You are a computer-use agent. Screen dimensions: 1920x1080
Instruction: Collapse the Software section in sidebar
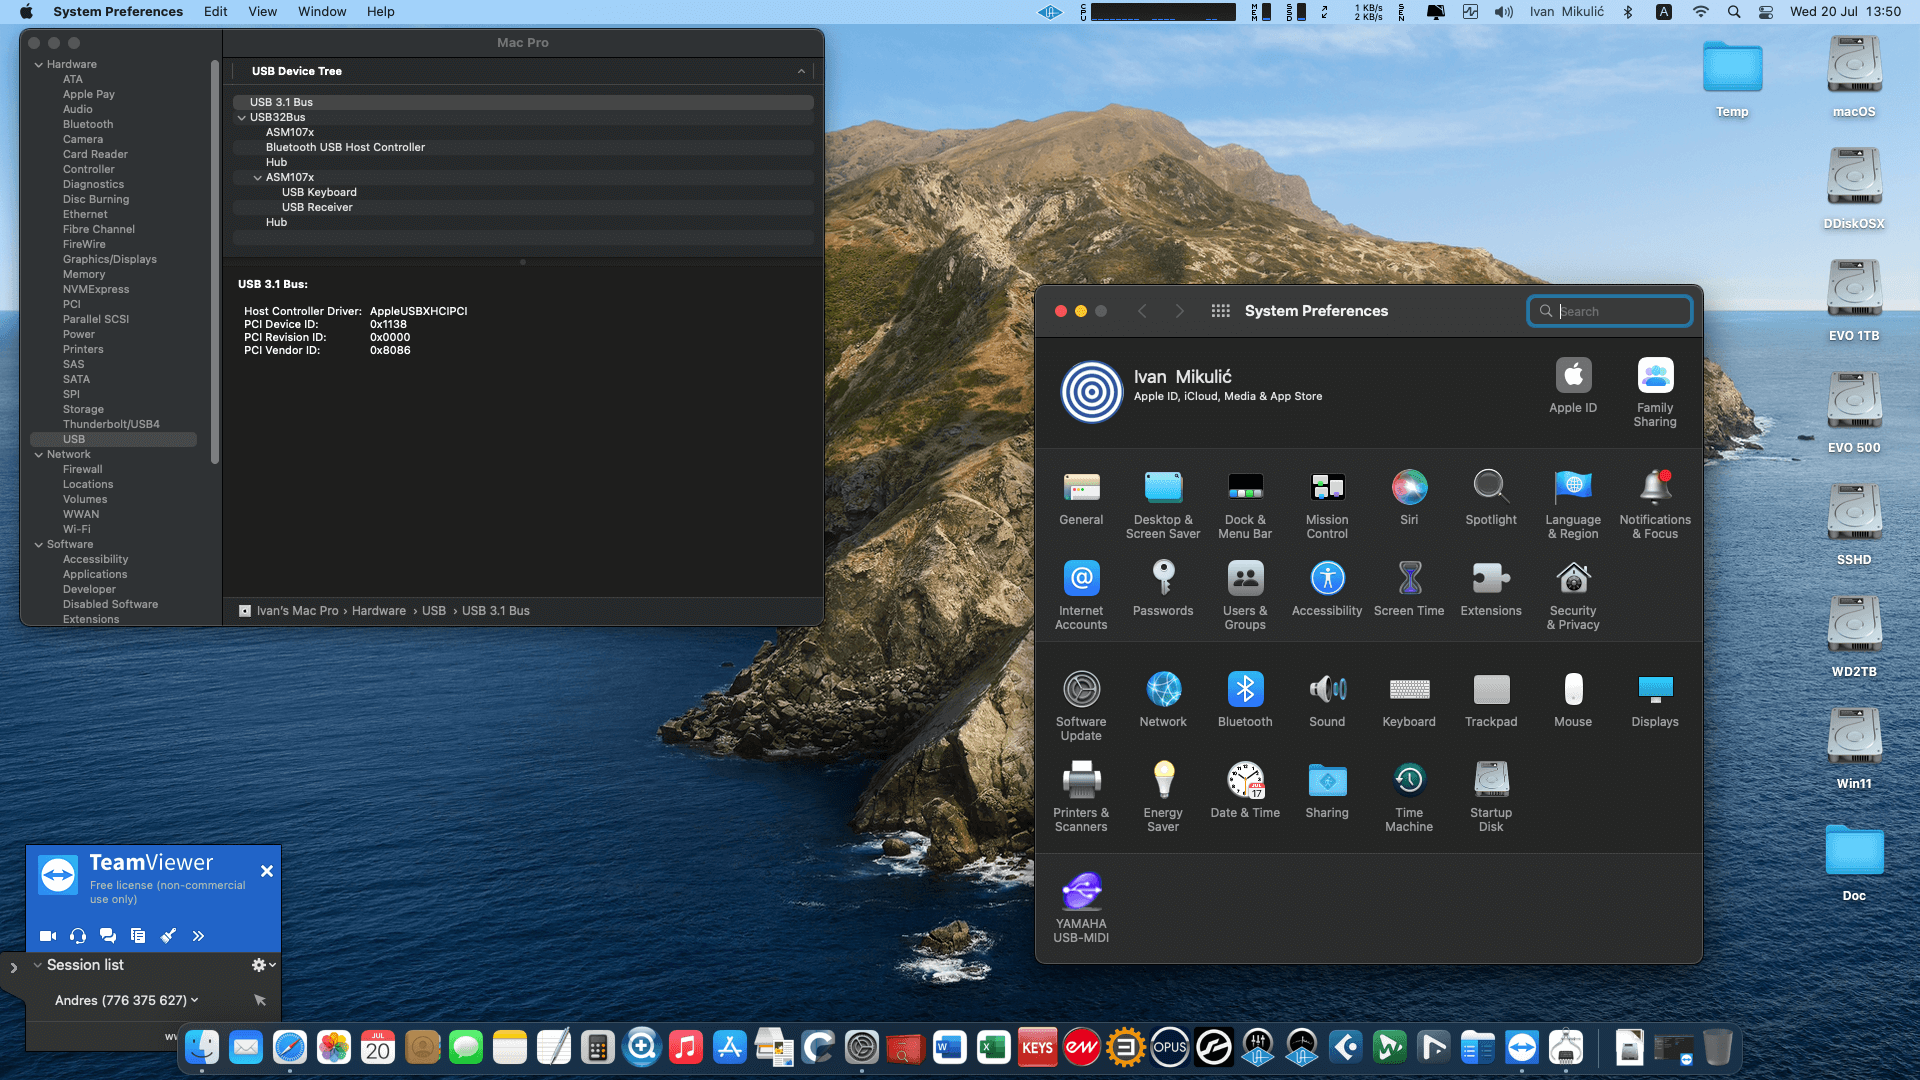[x=39, y=544]
